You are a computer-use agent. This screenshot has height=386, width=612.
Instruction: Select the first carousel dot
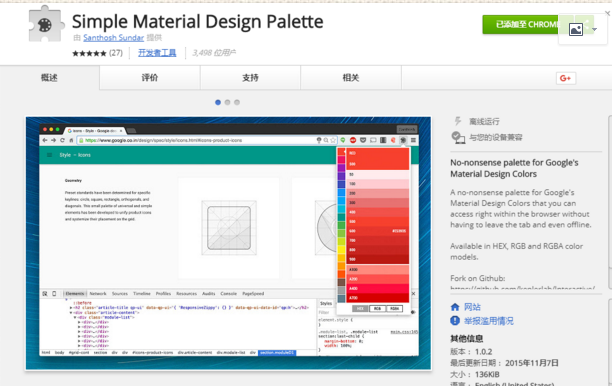tap(218, 102)
